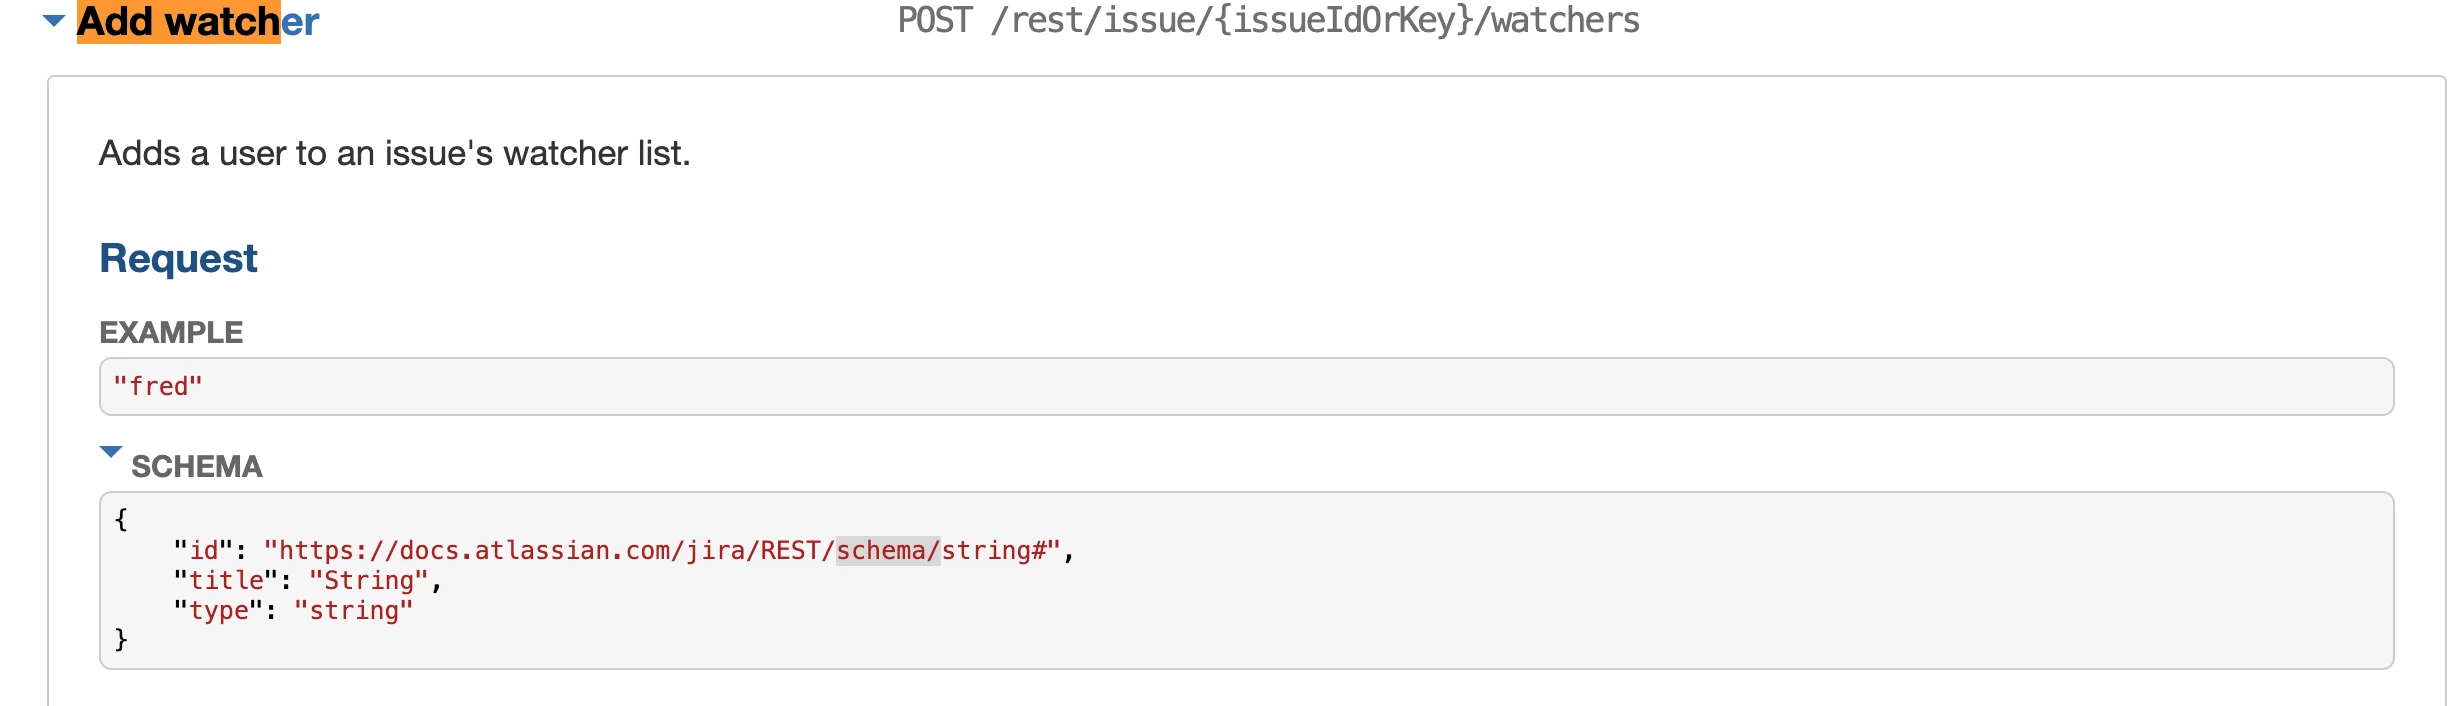This screenshot has width=2460, height=706.
Task: Click the highlighted "schema/" search match
Action: [x=888, y=551]
